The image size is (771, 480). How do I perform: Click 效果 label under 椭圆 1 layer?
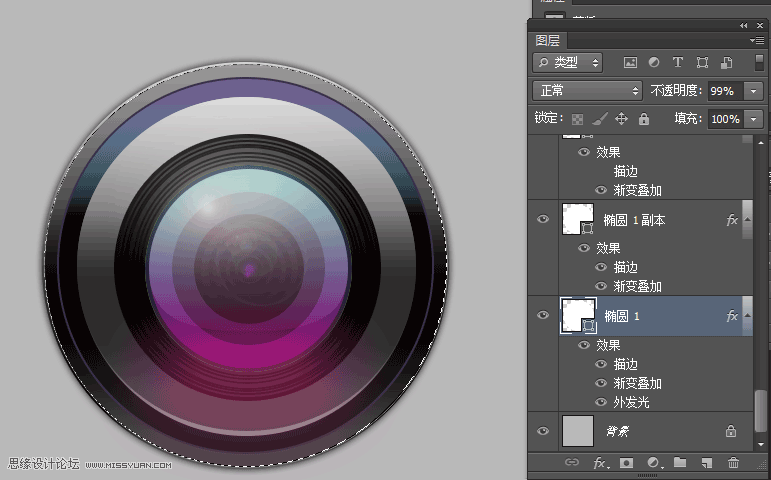click(x=608, y=345)
